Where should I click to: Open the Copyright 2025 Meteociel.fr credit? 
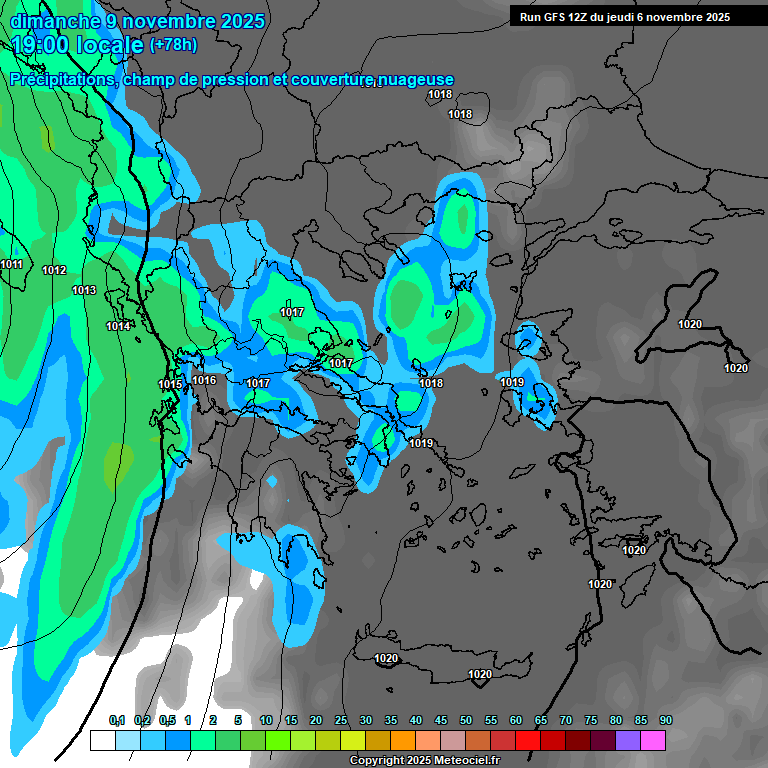[424, 760]
